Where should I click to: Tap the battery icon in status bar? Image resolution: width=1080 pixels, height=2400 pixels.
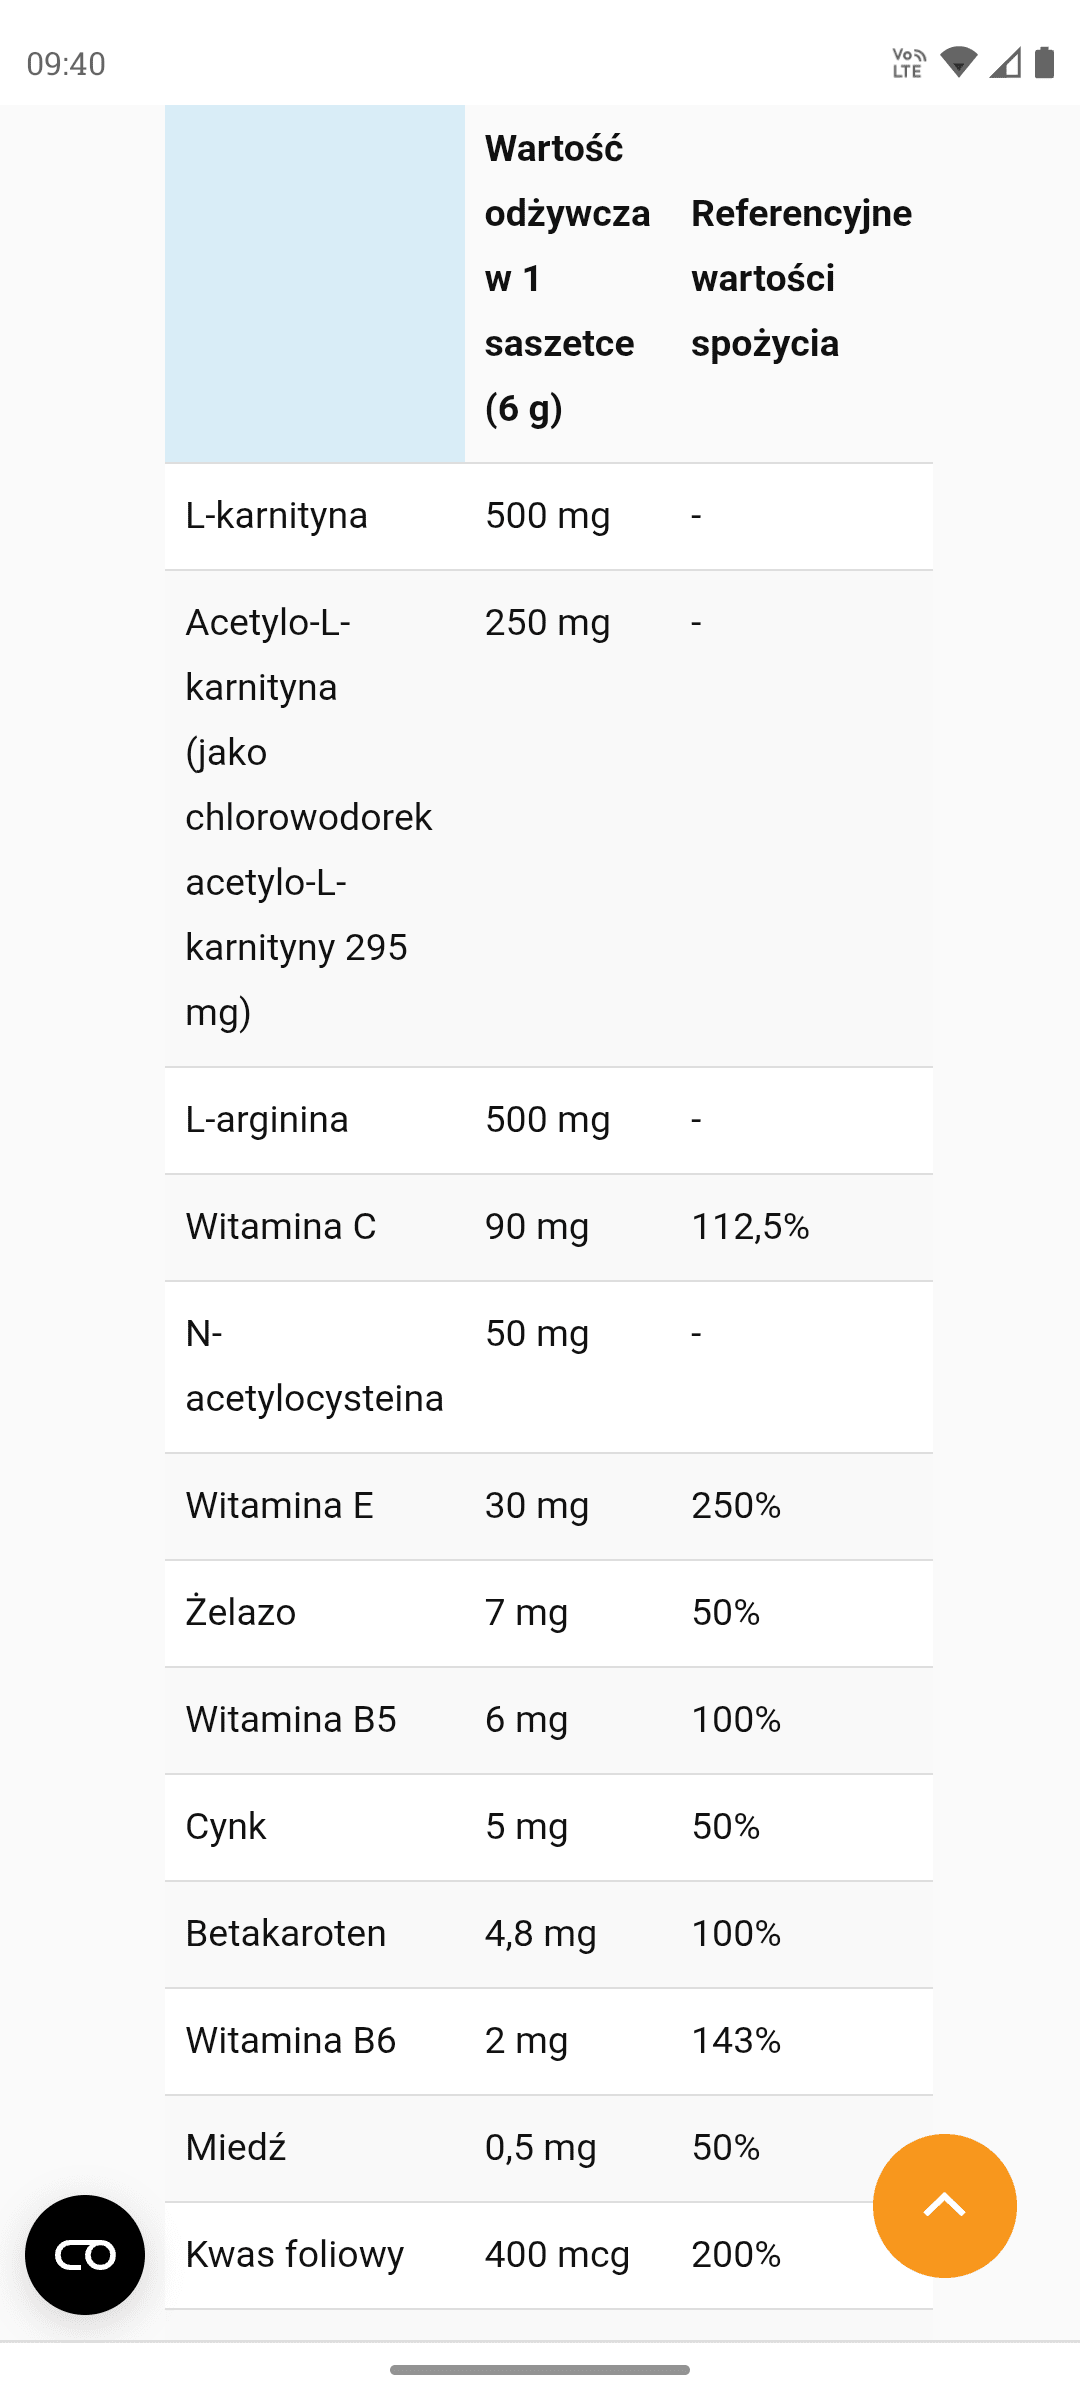1044,63
